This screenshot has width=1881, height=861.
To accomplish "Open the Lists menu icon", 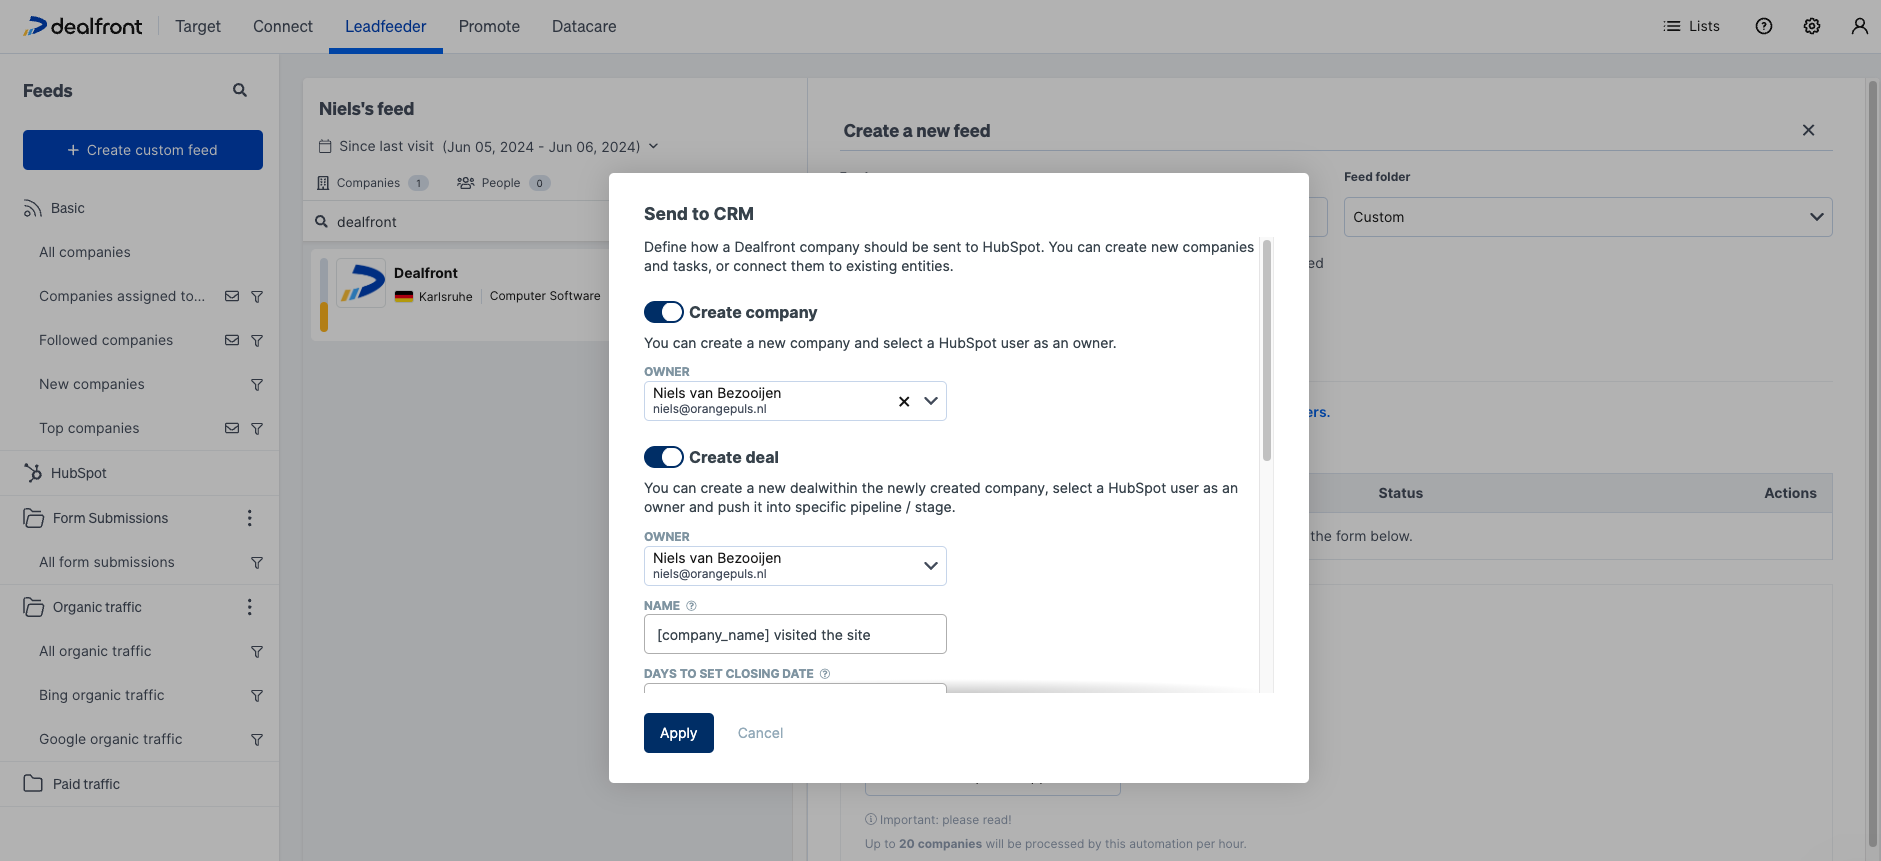I will (1672, 26).
